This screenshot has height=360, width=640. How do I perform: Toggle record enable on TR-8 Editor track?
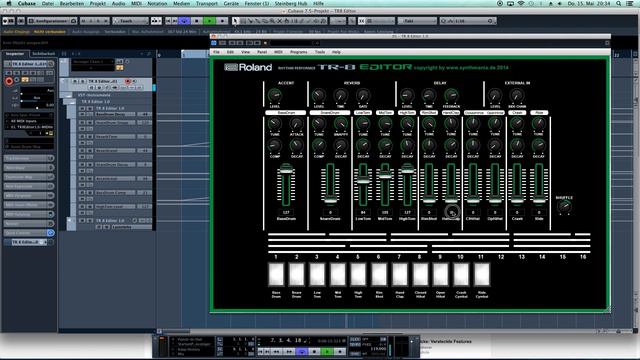[127, 81]
